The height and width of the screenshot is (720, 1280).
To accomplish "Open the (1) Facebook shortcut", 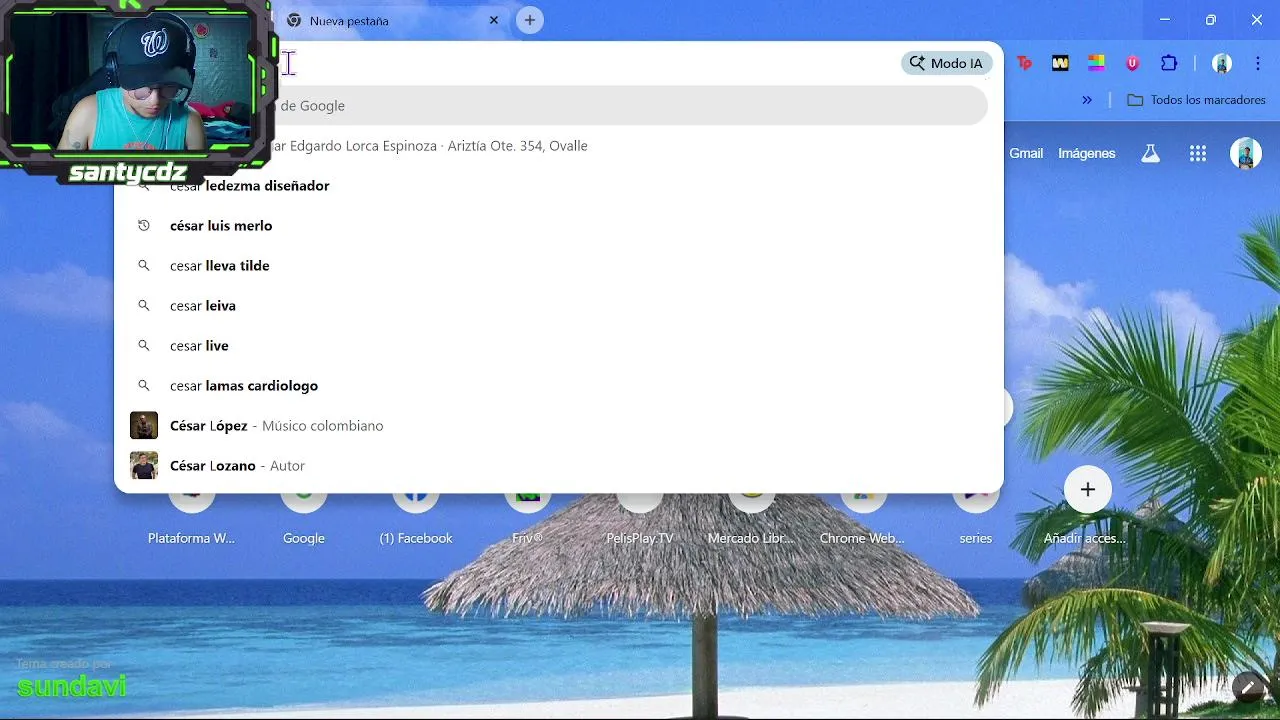I will pos(416,515).
